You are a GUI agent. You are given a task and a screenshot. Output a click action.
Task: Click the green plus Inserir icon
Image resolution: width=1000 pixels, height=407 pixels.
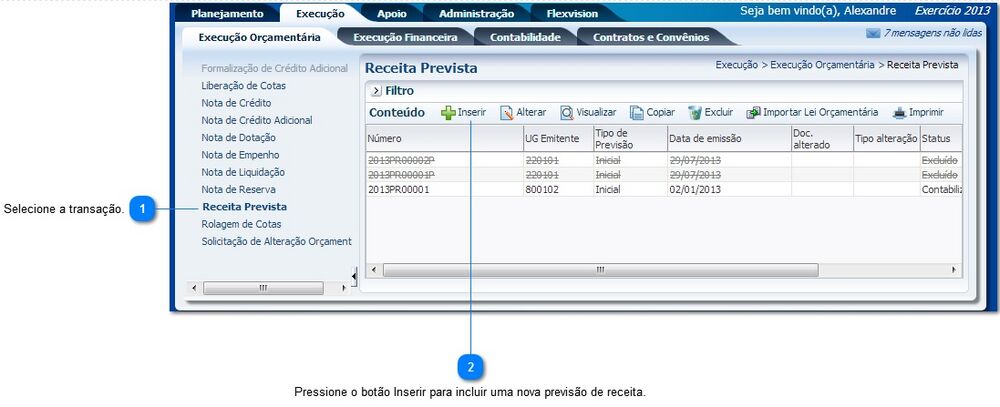tap(448, 113)
